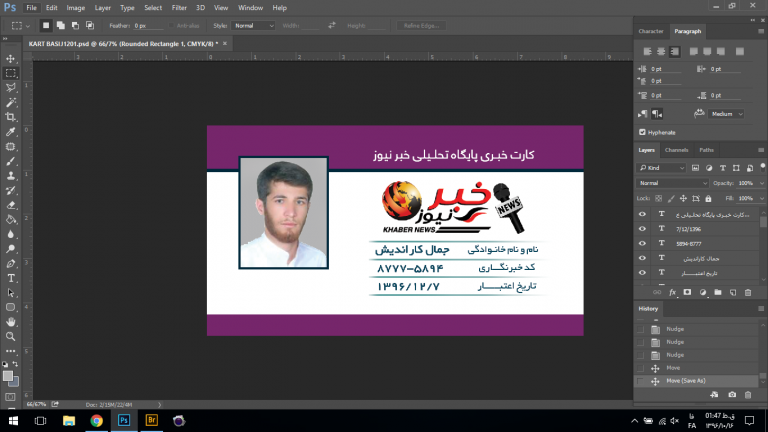Switch to the Character tab
This screenshot has width=768, height=432.
pos(650,31)
